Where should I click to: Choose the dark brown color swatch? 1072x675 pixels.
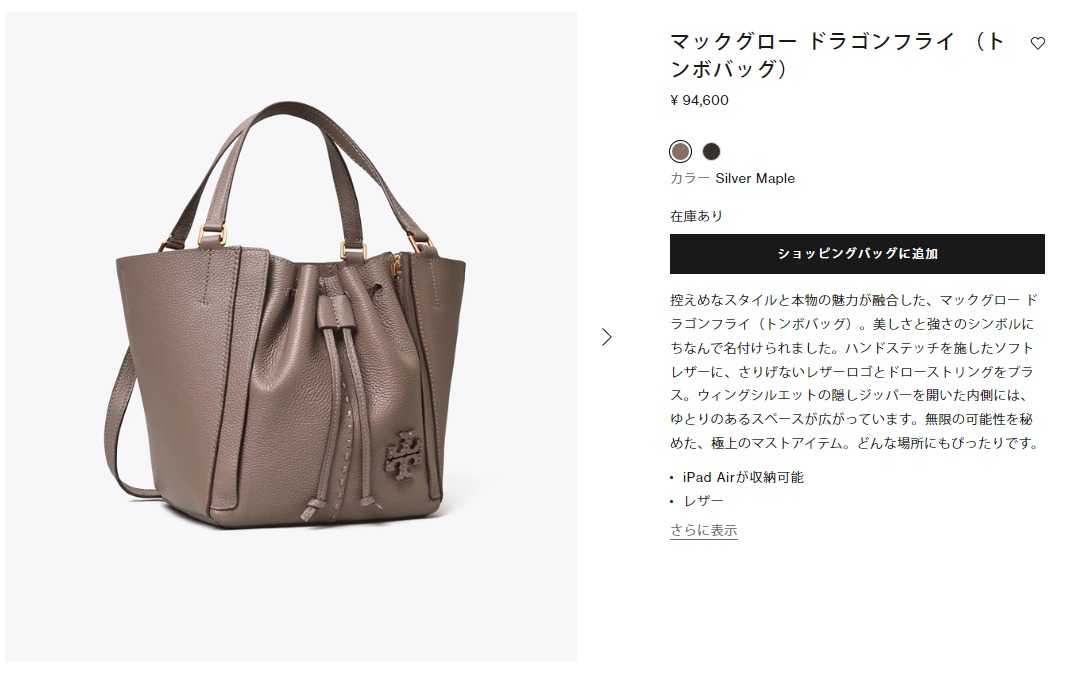coord(712,151)
